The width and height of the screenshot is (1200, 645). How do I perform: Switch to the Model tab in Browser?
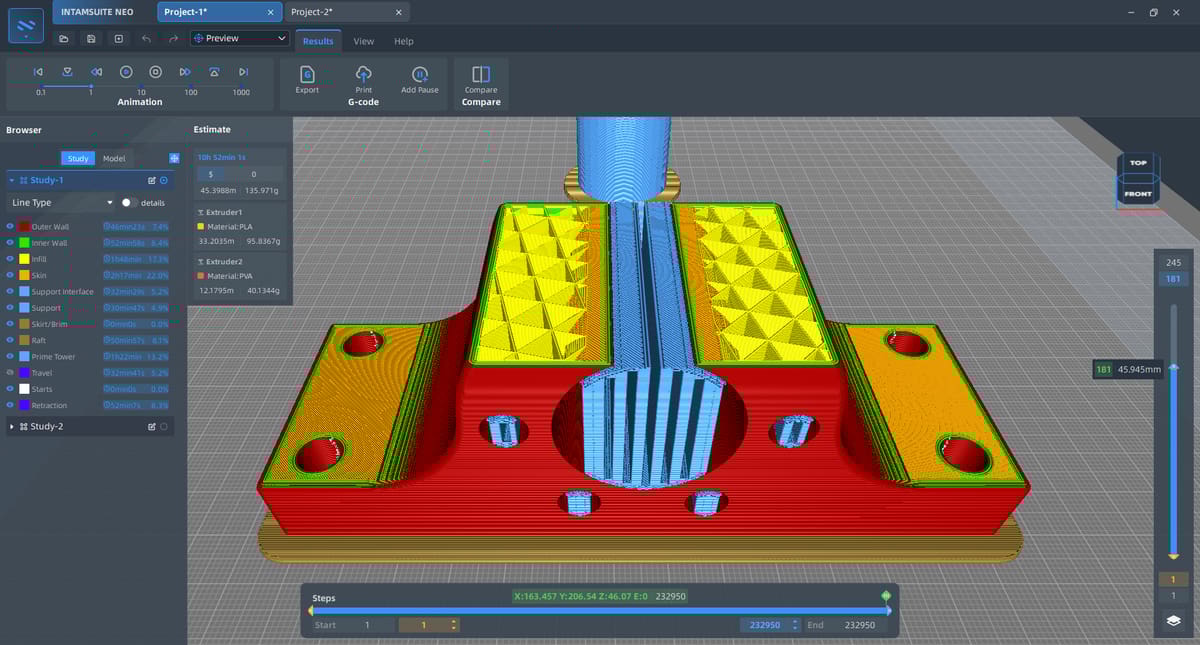114,158
